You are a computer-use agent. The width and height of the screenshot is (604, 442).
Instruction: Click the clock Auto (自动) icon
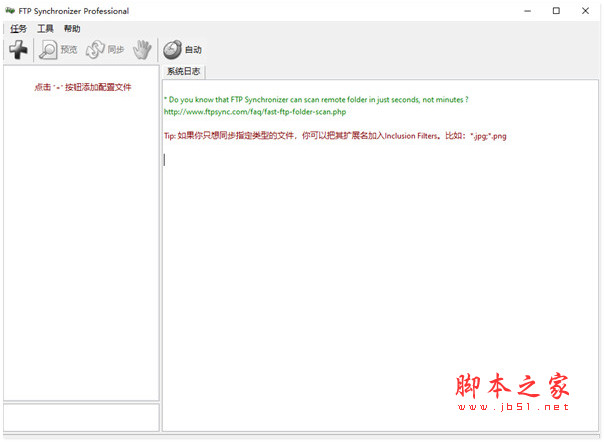click(172, 50)
